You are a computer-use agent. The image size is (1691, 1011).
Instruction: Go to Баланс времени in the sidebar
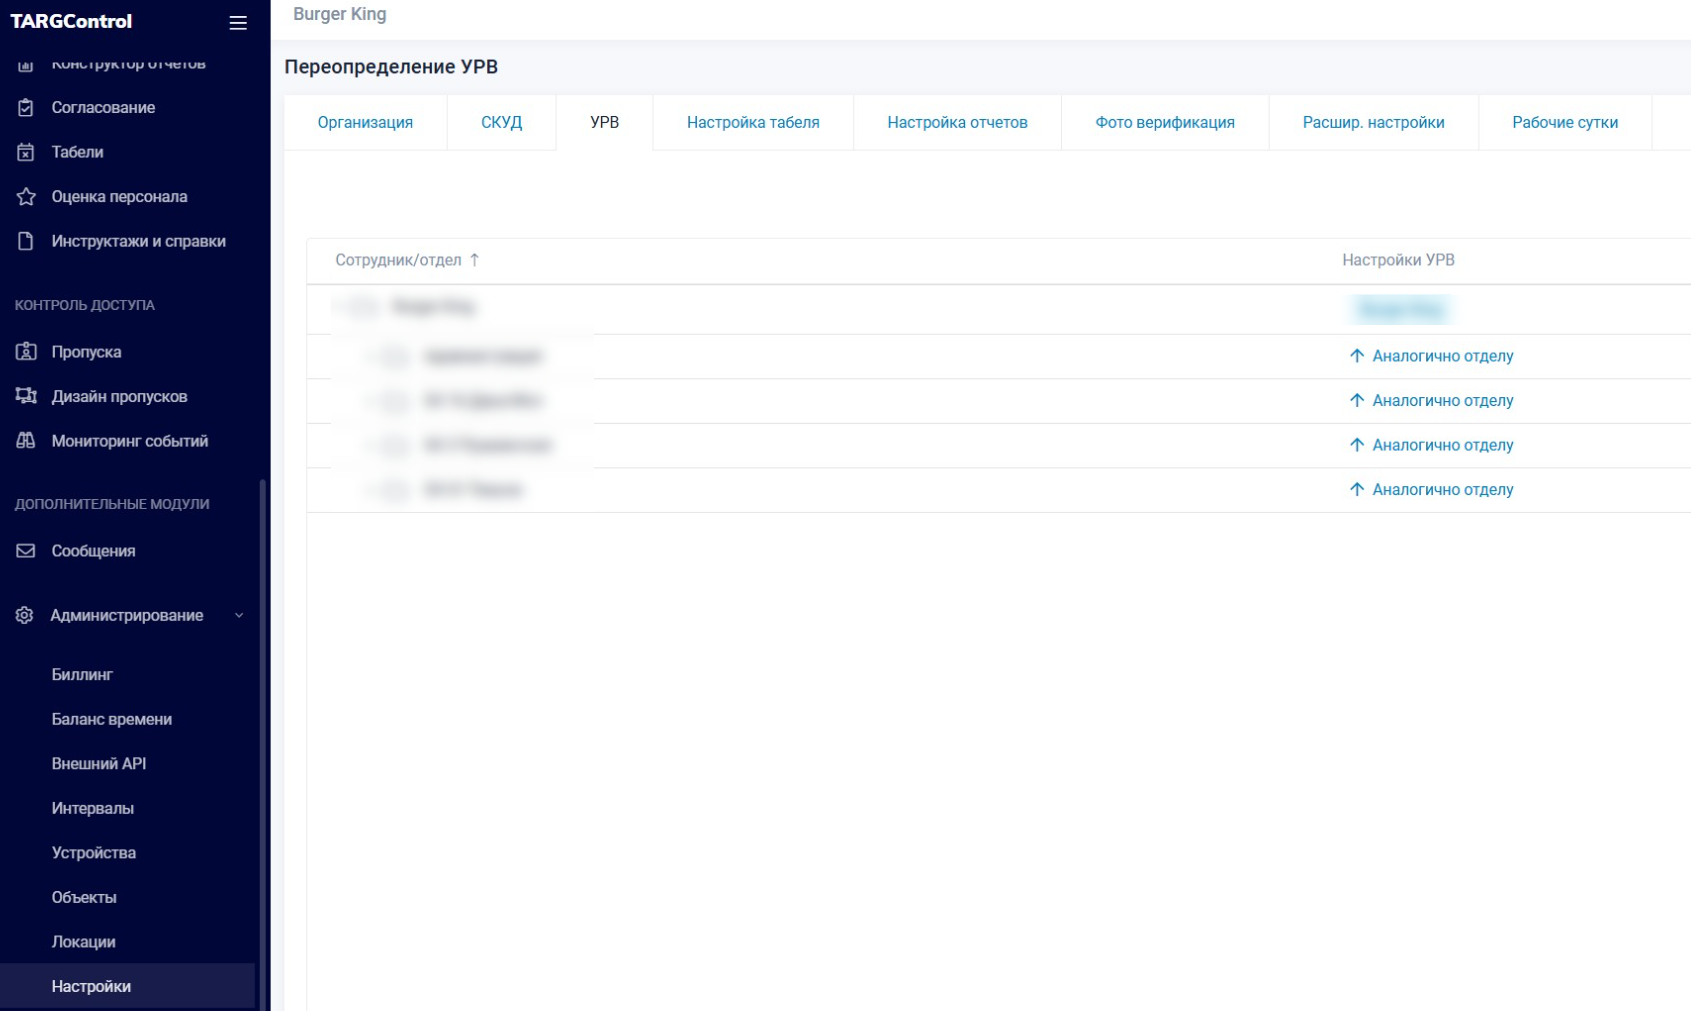[x=112, y=719]
